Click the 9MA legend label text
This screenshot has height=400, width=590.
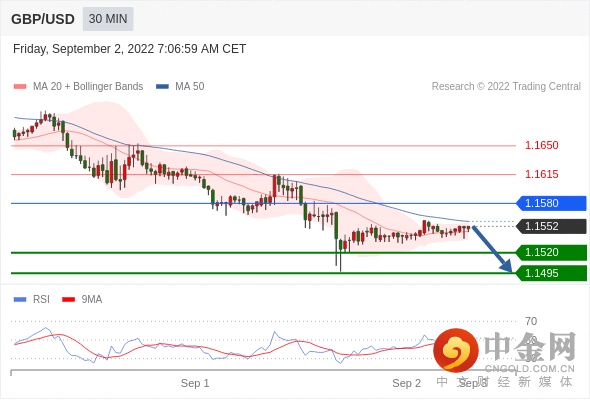pyautogui.click(x=92, y=300)
